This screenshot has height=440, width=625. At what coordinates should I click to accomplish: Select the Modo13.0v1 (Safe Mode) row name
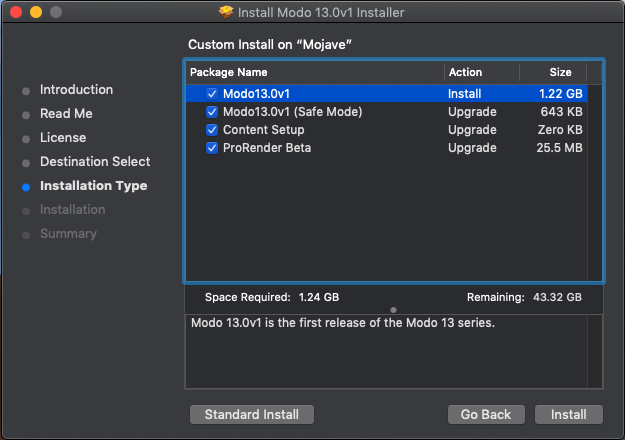(x=292, y=112)
